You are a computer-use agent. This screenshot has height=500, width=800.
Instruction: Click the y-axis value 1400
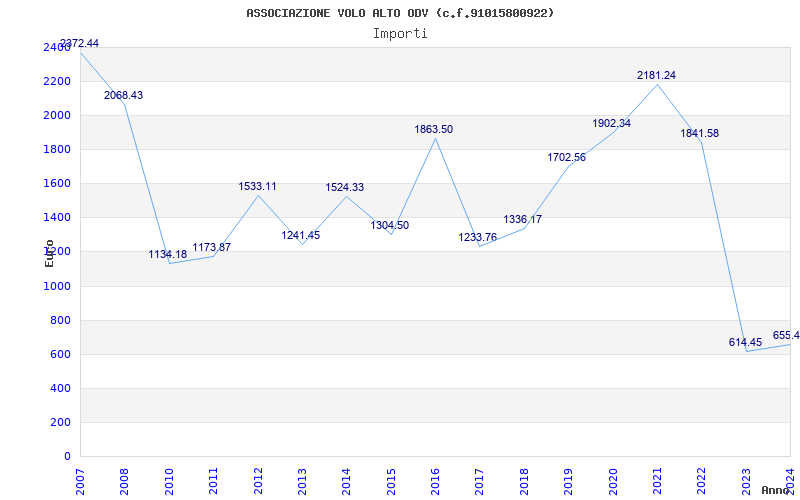(x=57, y=218)
